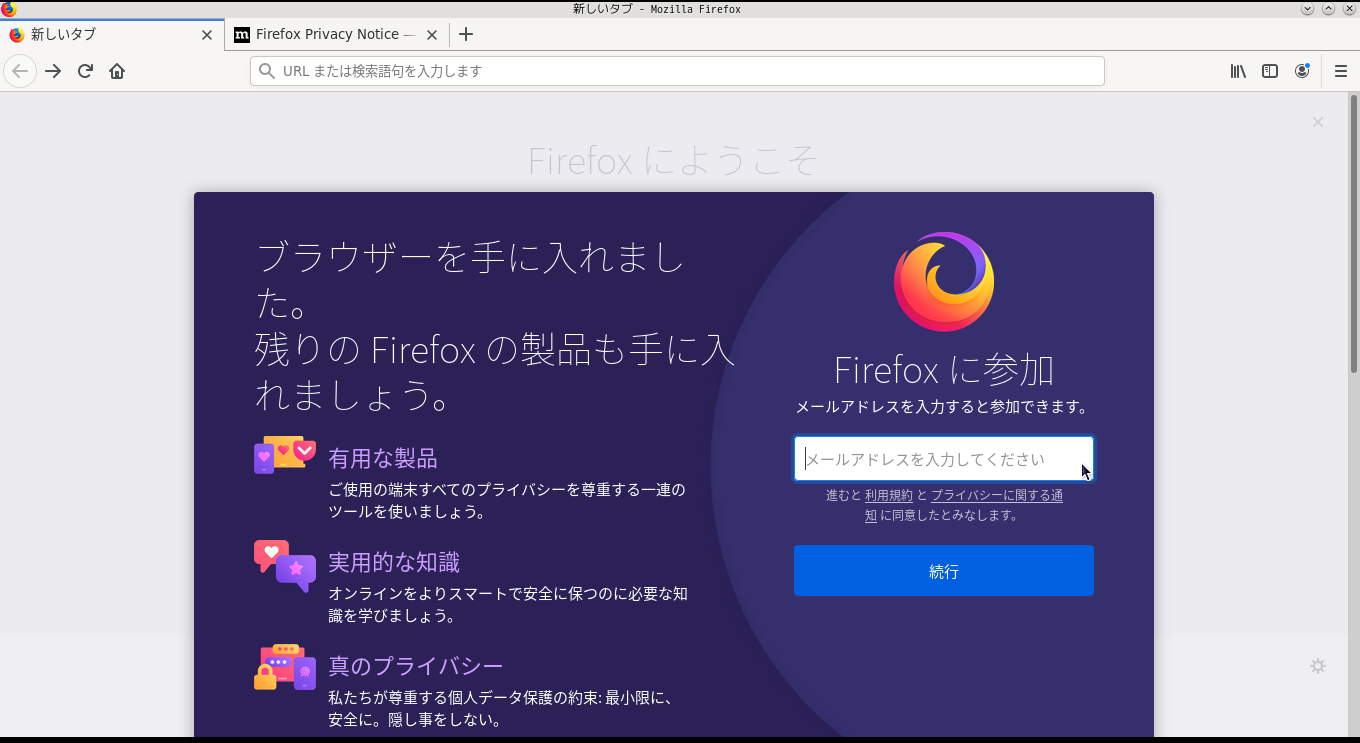Add a new tab with the plus button

coord(466,34)
